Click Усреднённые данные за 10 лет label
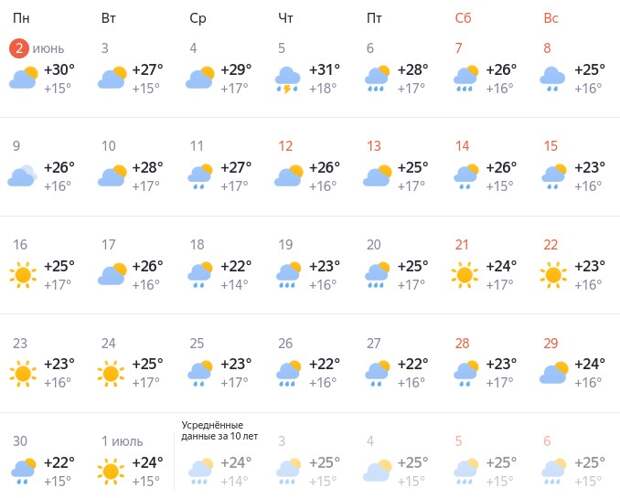 [219, 431]
